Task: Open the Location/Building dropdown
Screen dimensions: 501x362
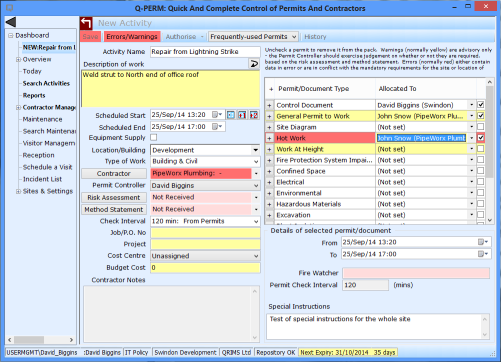Action: coord(256,150)
